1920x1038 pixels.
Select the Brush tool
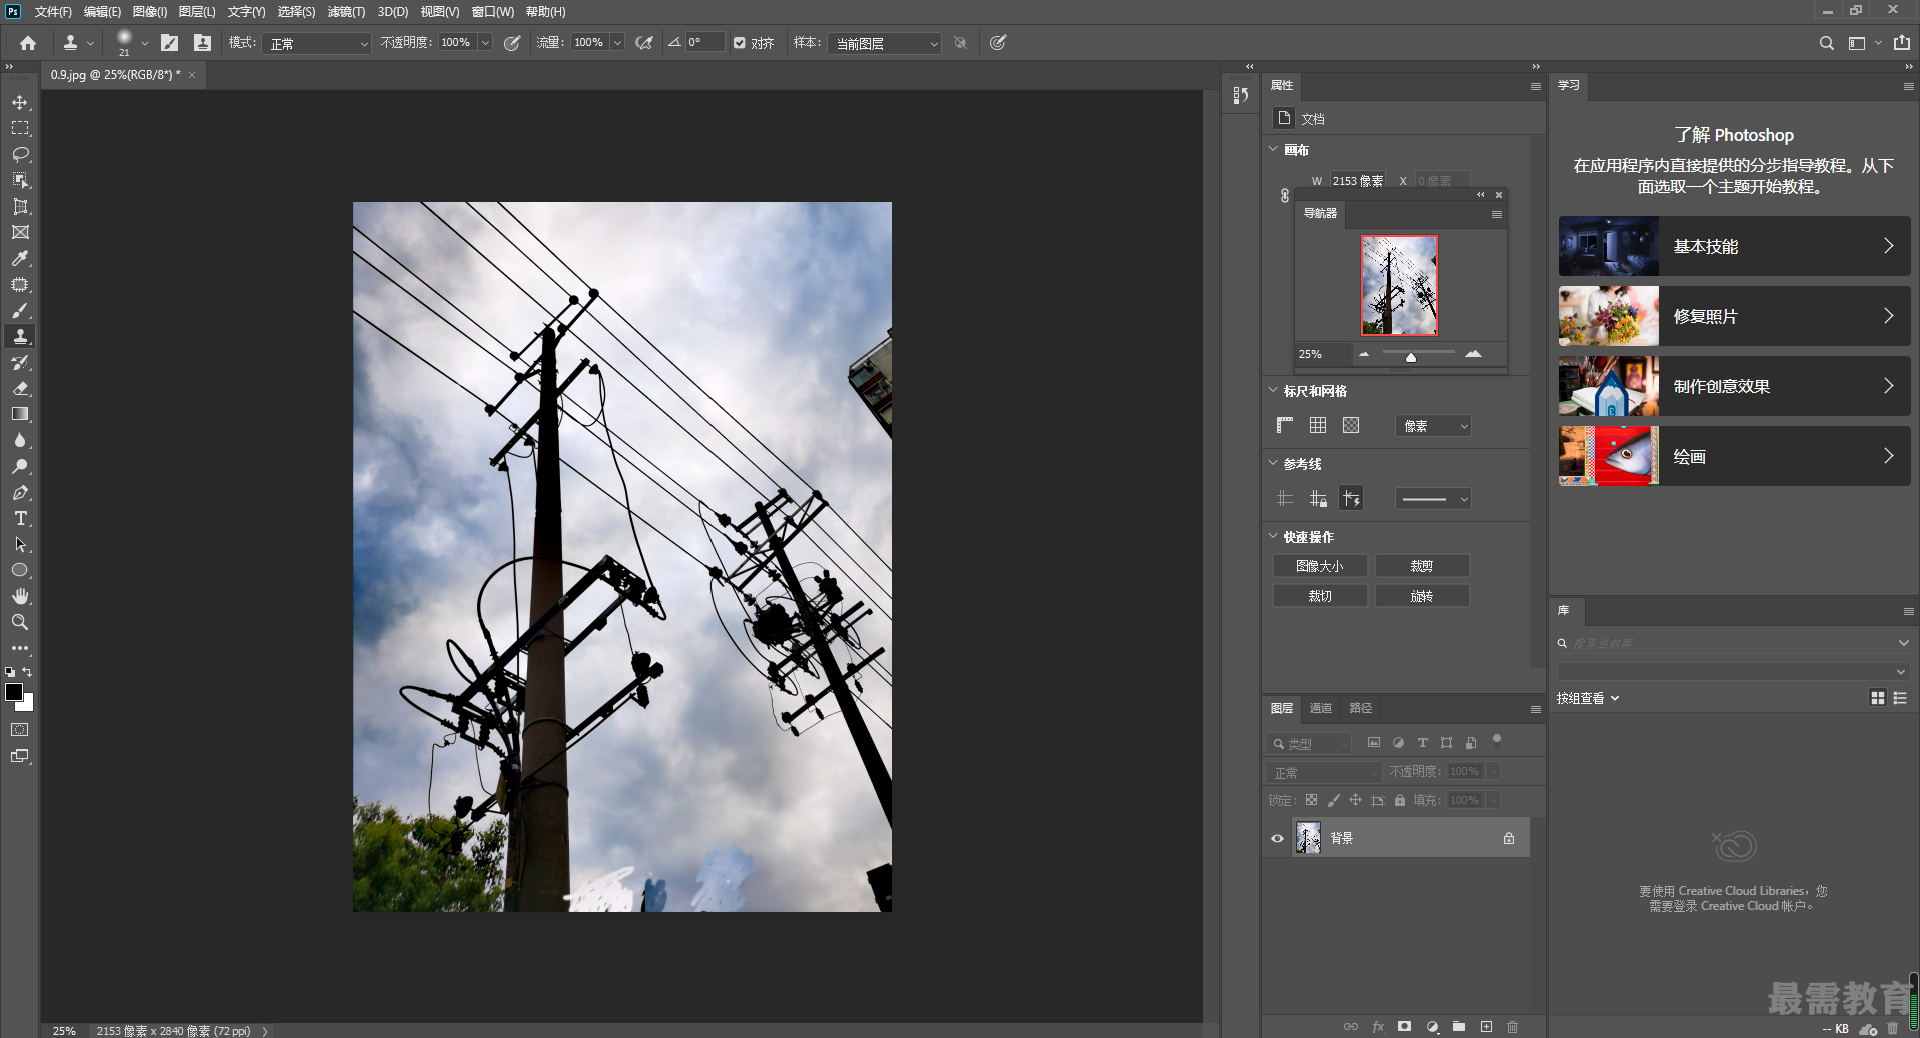coord(20,310)
